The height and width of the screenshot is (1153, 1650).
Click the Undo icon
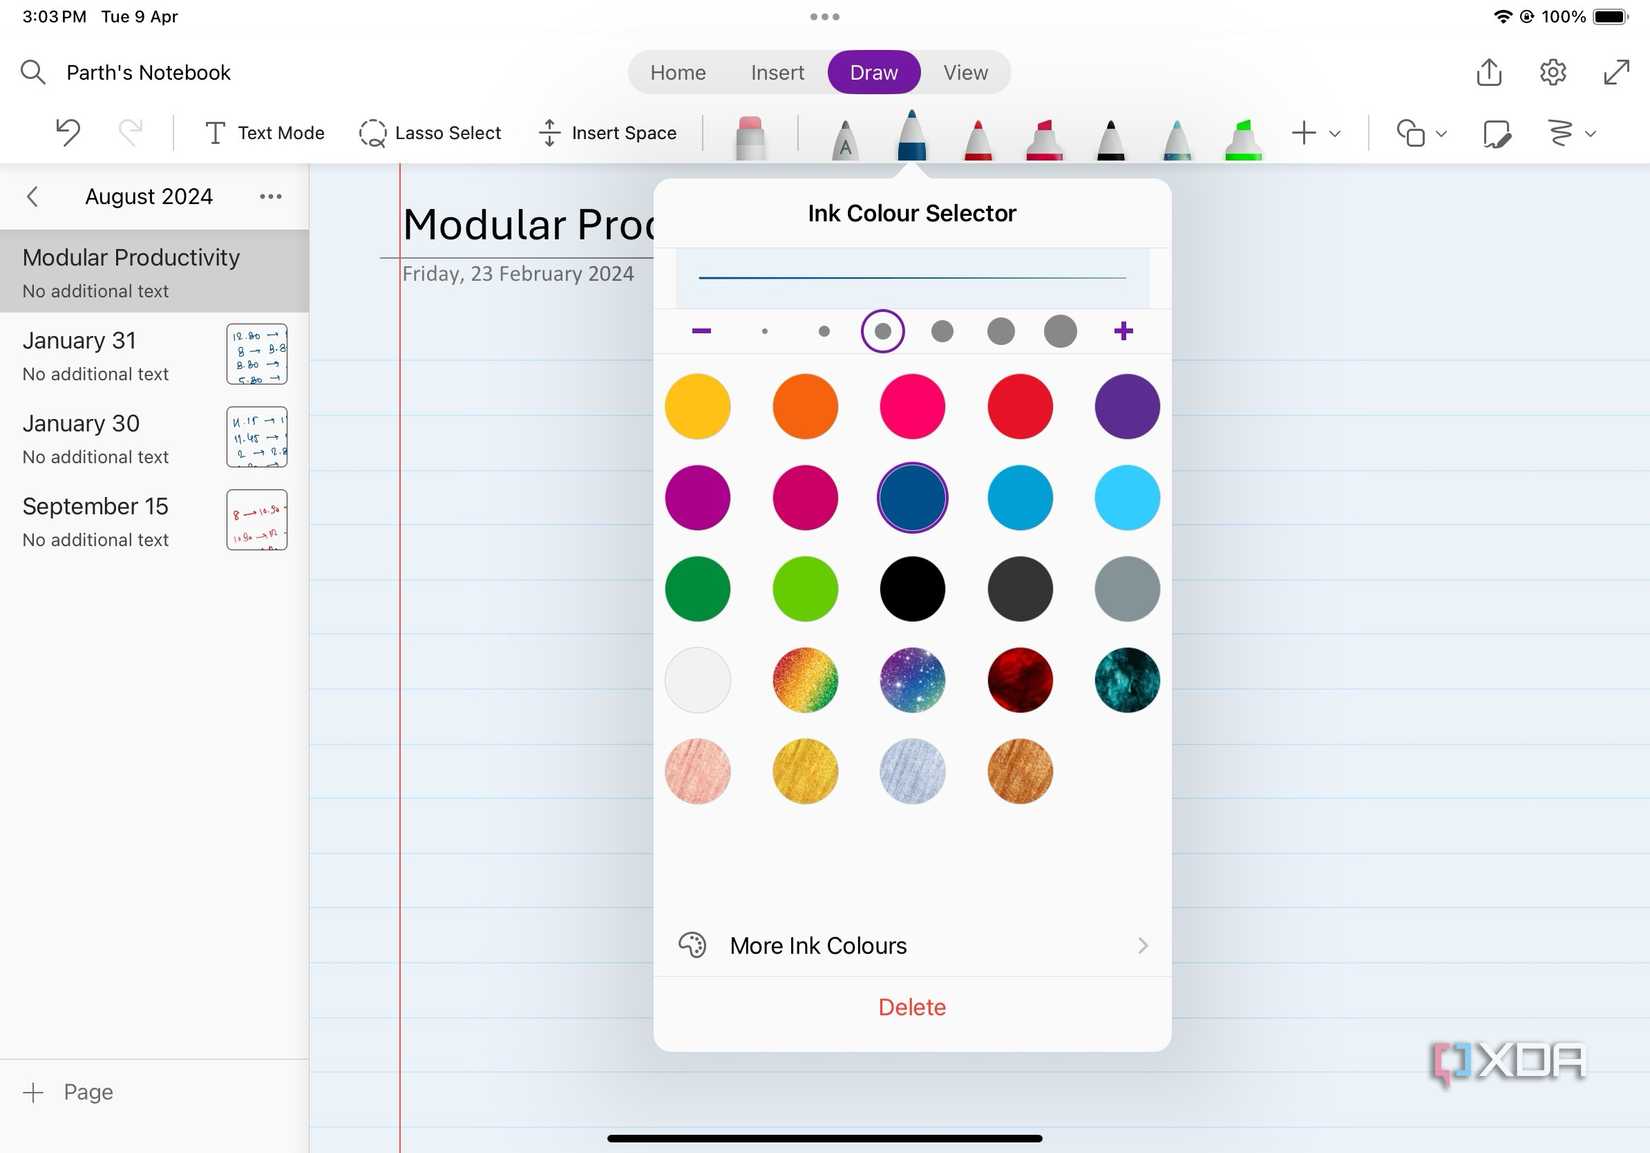click(66, 131)
